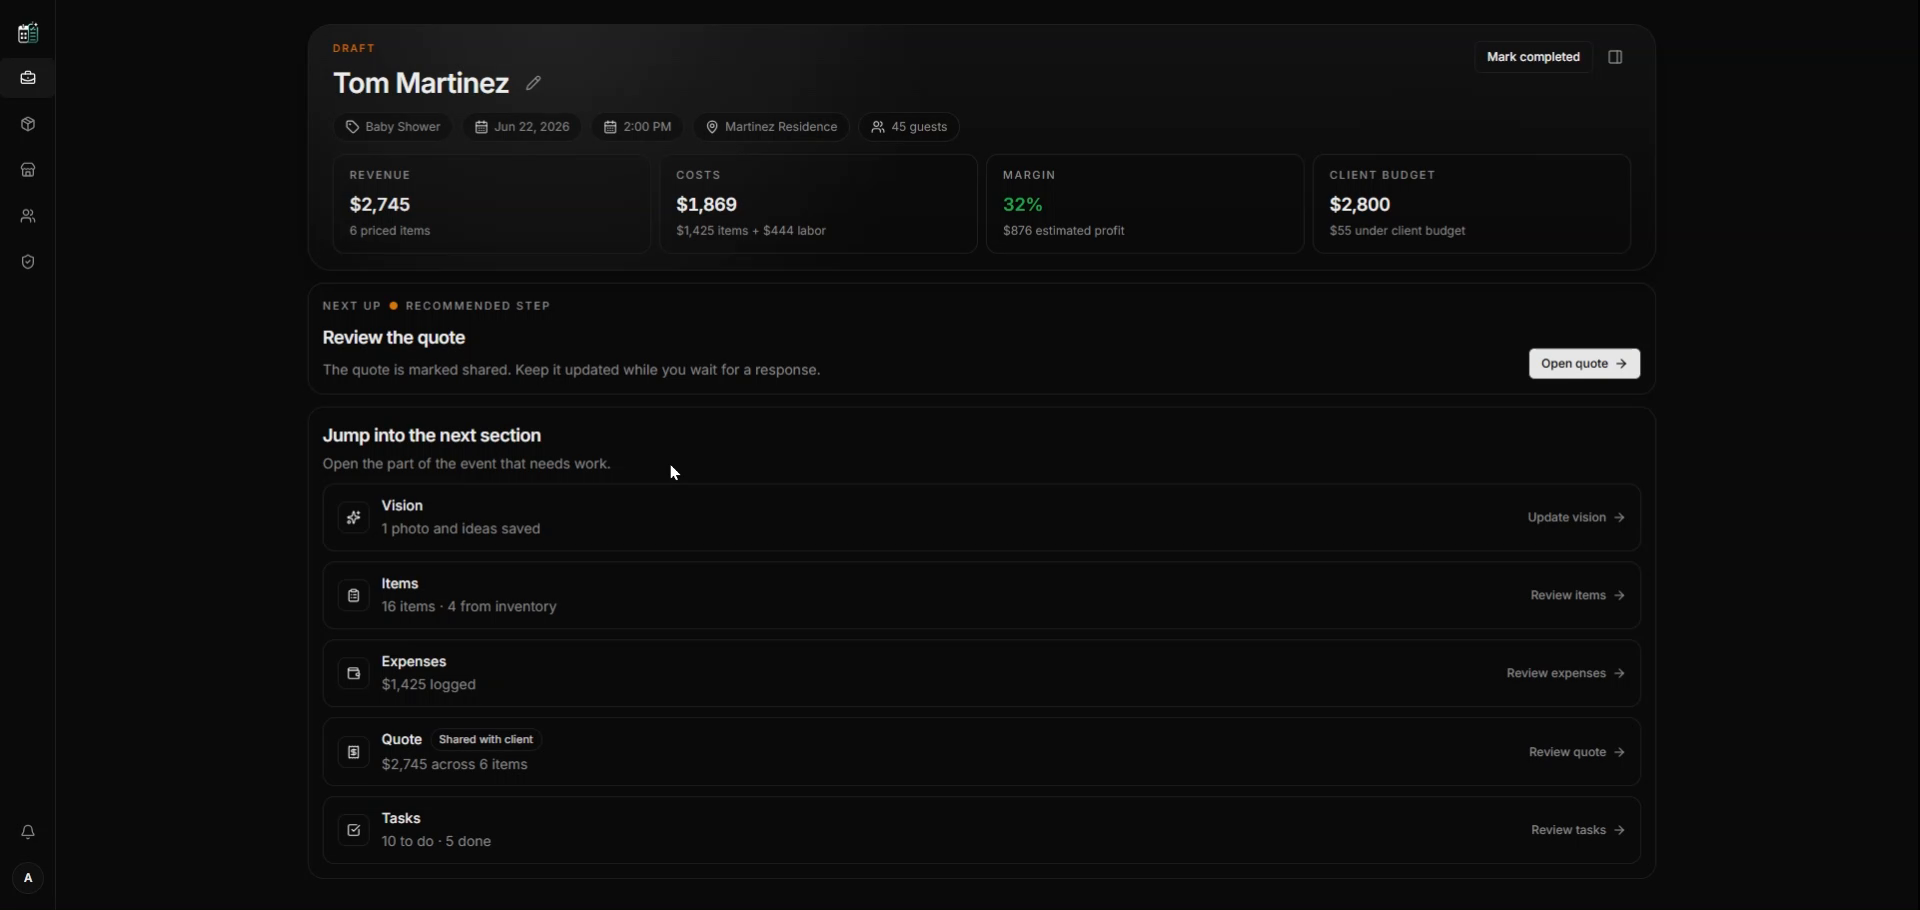Click the Review items link
Screen dimensions: 1920x910
click(1578, 596)
